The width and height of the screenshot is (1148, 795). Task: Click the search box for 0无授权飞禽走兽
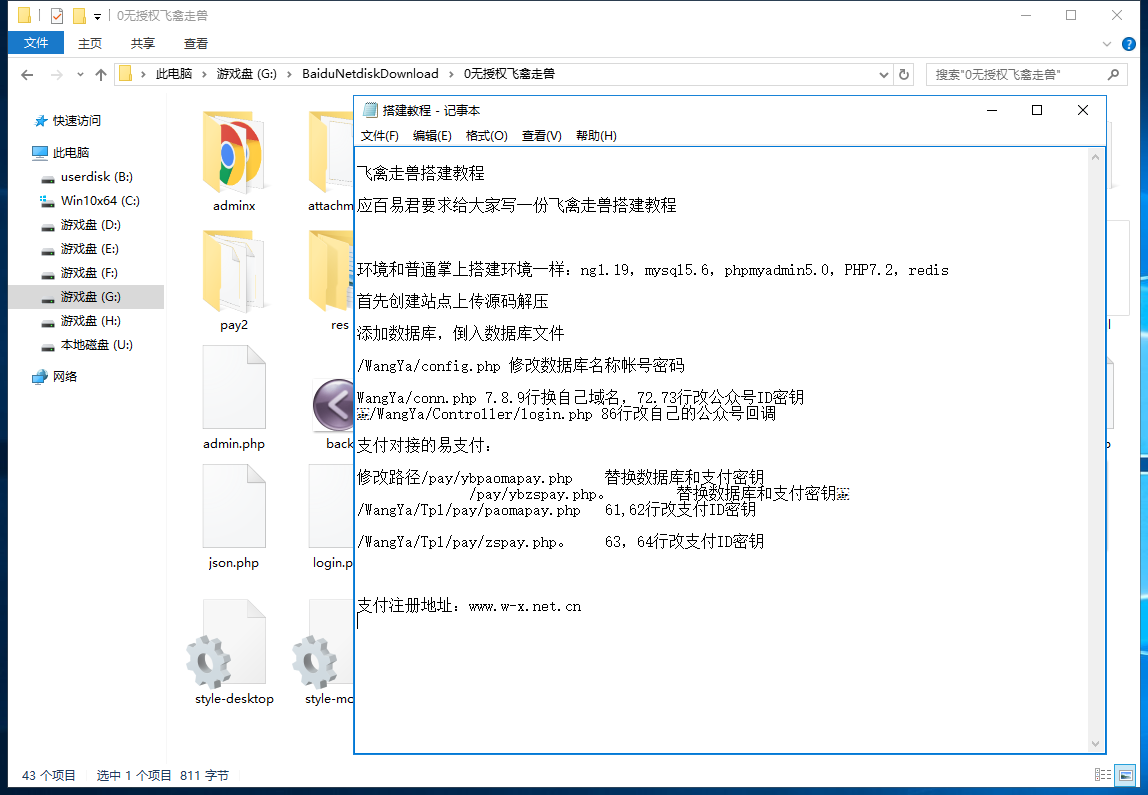1015,74
